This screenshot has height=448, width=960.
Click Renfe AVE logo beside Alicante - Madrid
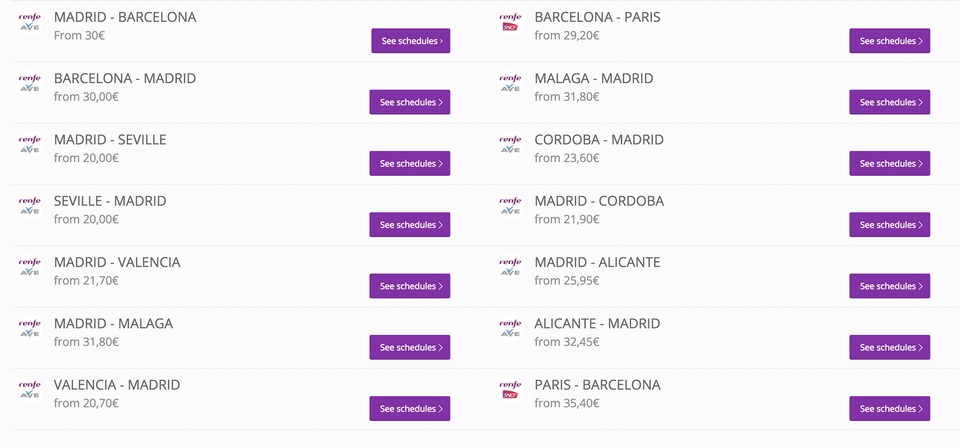coord(510,328)
